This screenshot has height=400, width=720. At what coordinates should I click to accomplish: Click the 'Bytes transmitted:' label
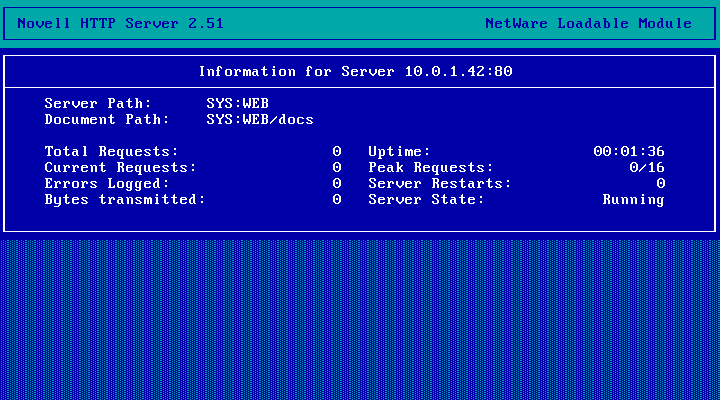[x=125, y=200]
